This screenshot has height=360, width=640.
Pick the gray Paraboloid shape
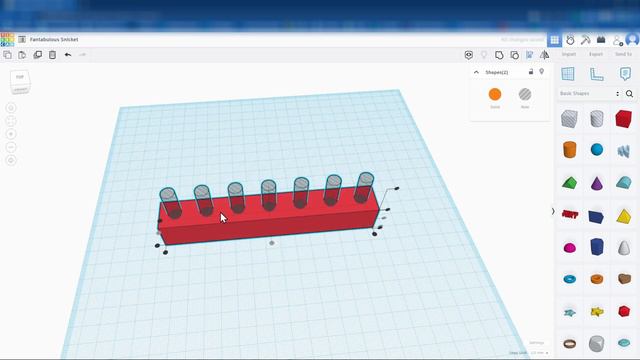pyautogui.click(x=624, y=247)
